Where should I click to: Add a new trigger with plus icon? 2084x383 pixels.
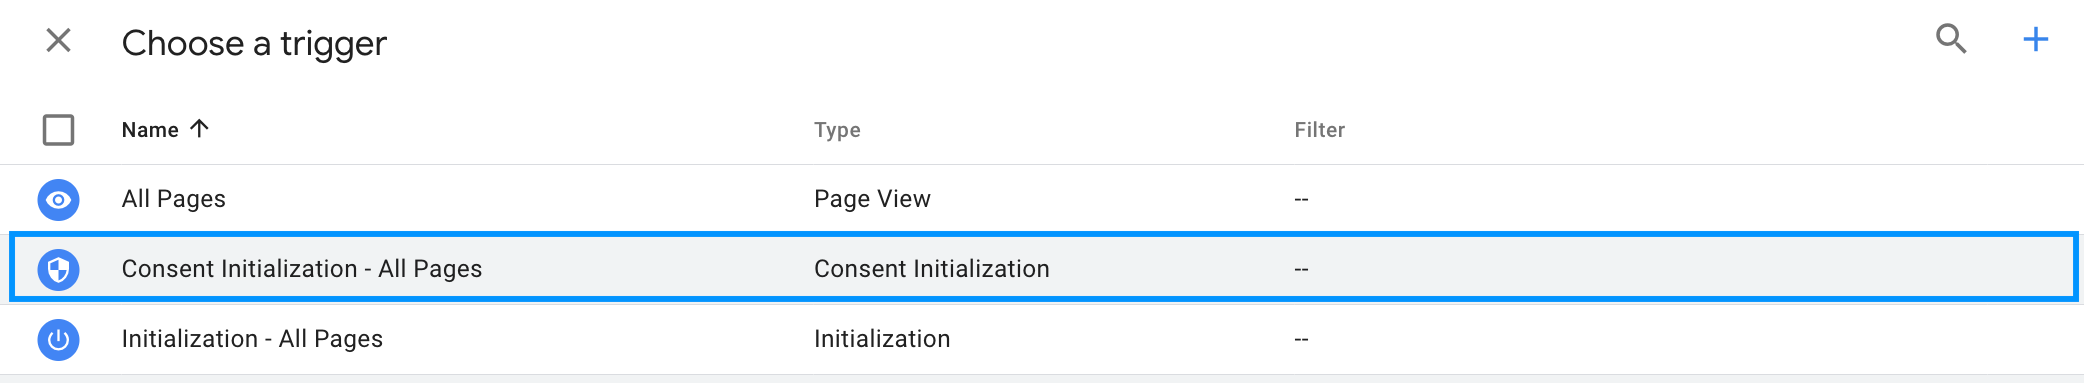coord(2035,39)
